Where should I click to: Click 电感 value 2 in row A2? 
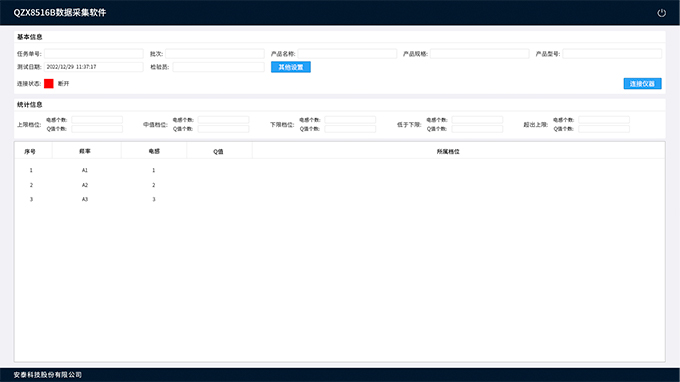(154, 185)
